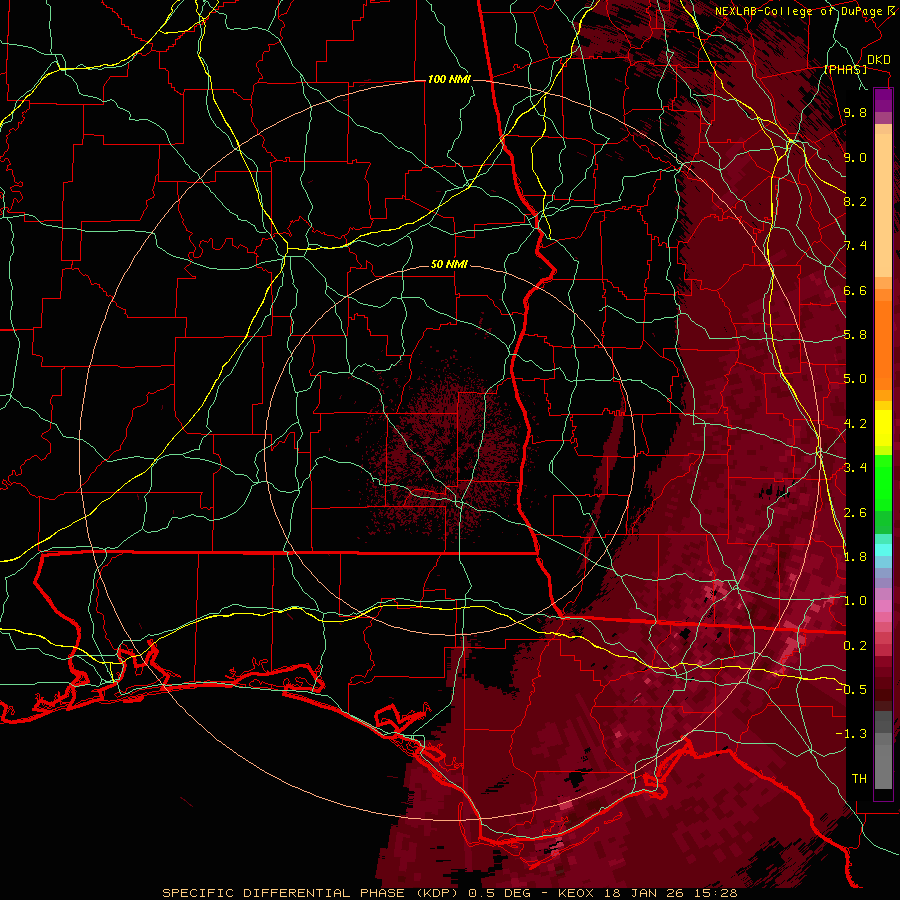The height and width of the screenshot is (900, 900).
Task: Click the 9.8 value on the scale
Action: 855,112
